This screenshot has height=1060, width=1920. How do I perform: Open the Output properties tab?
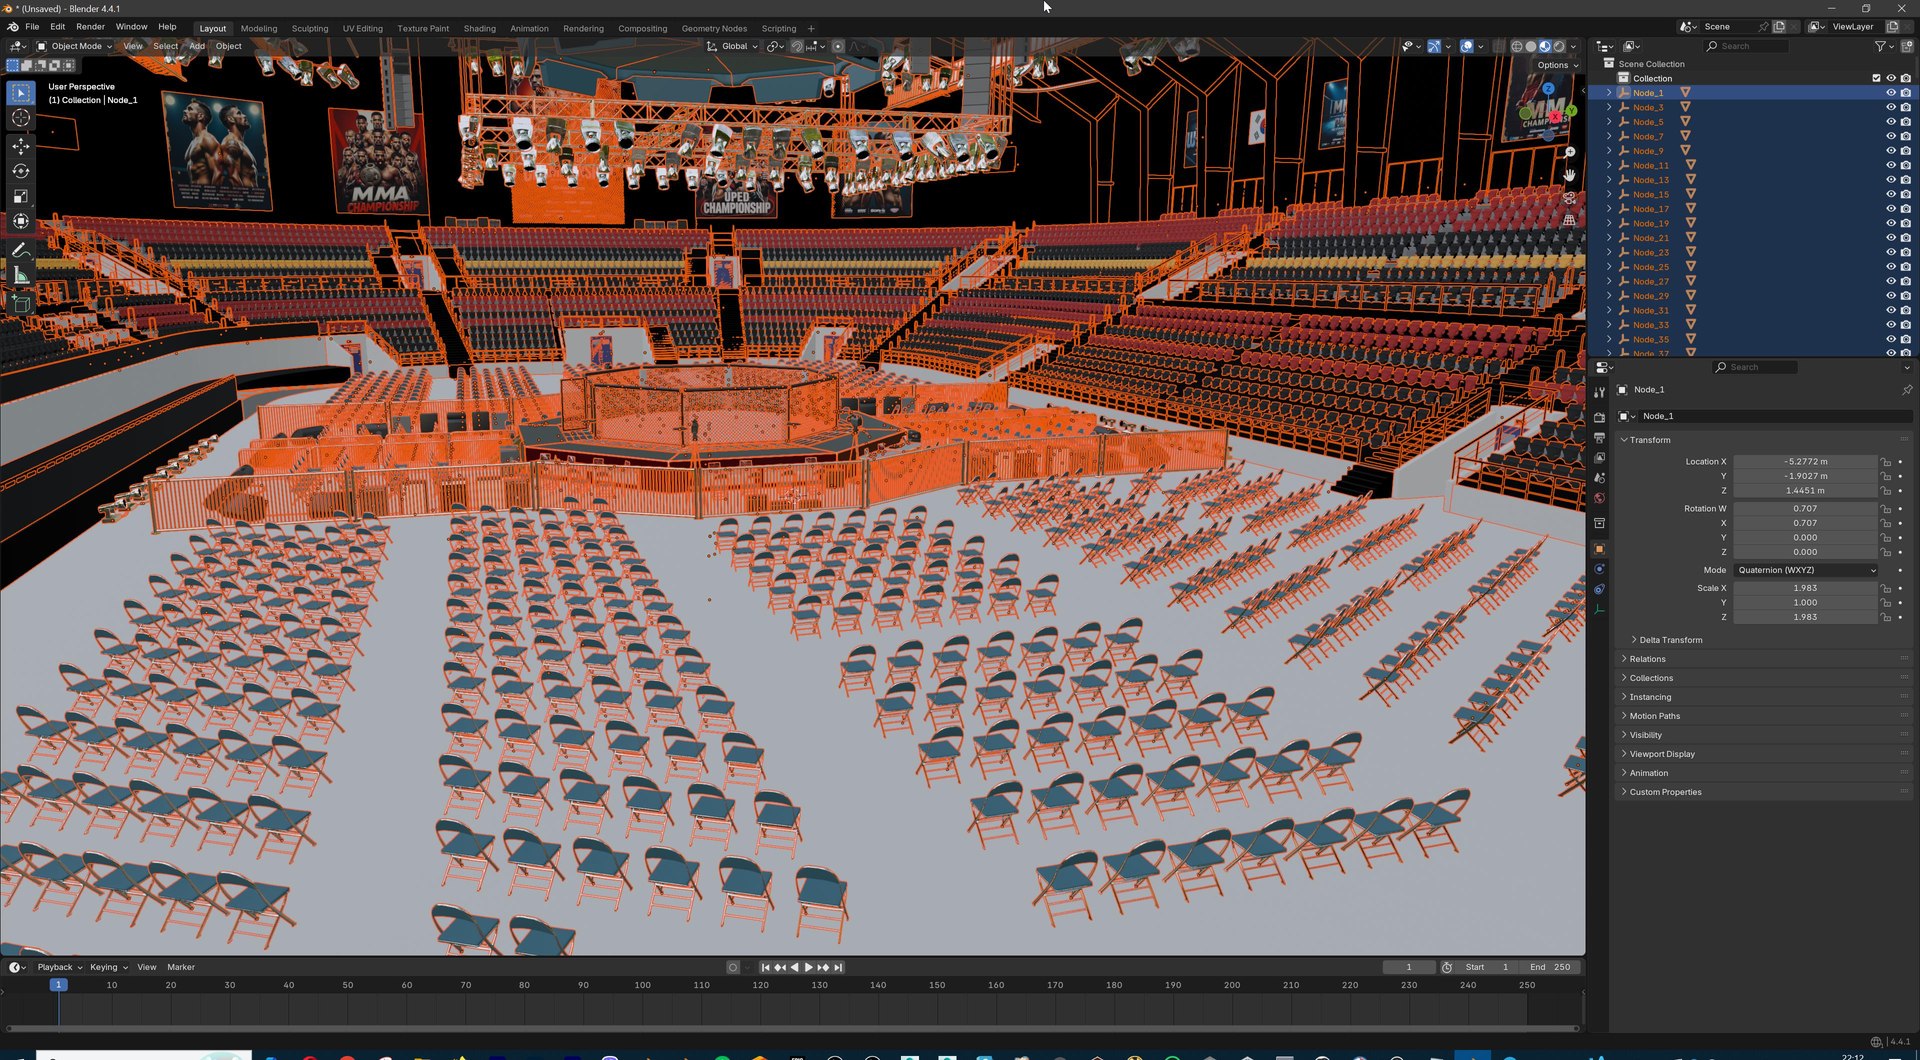[1599, 438]
